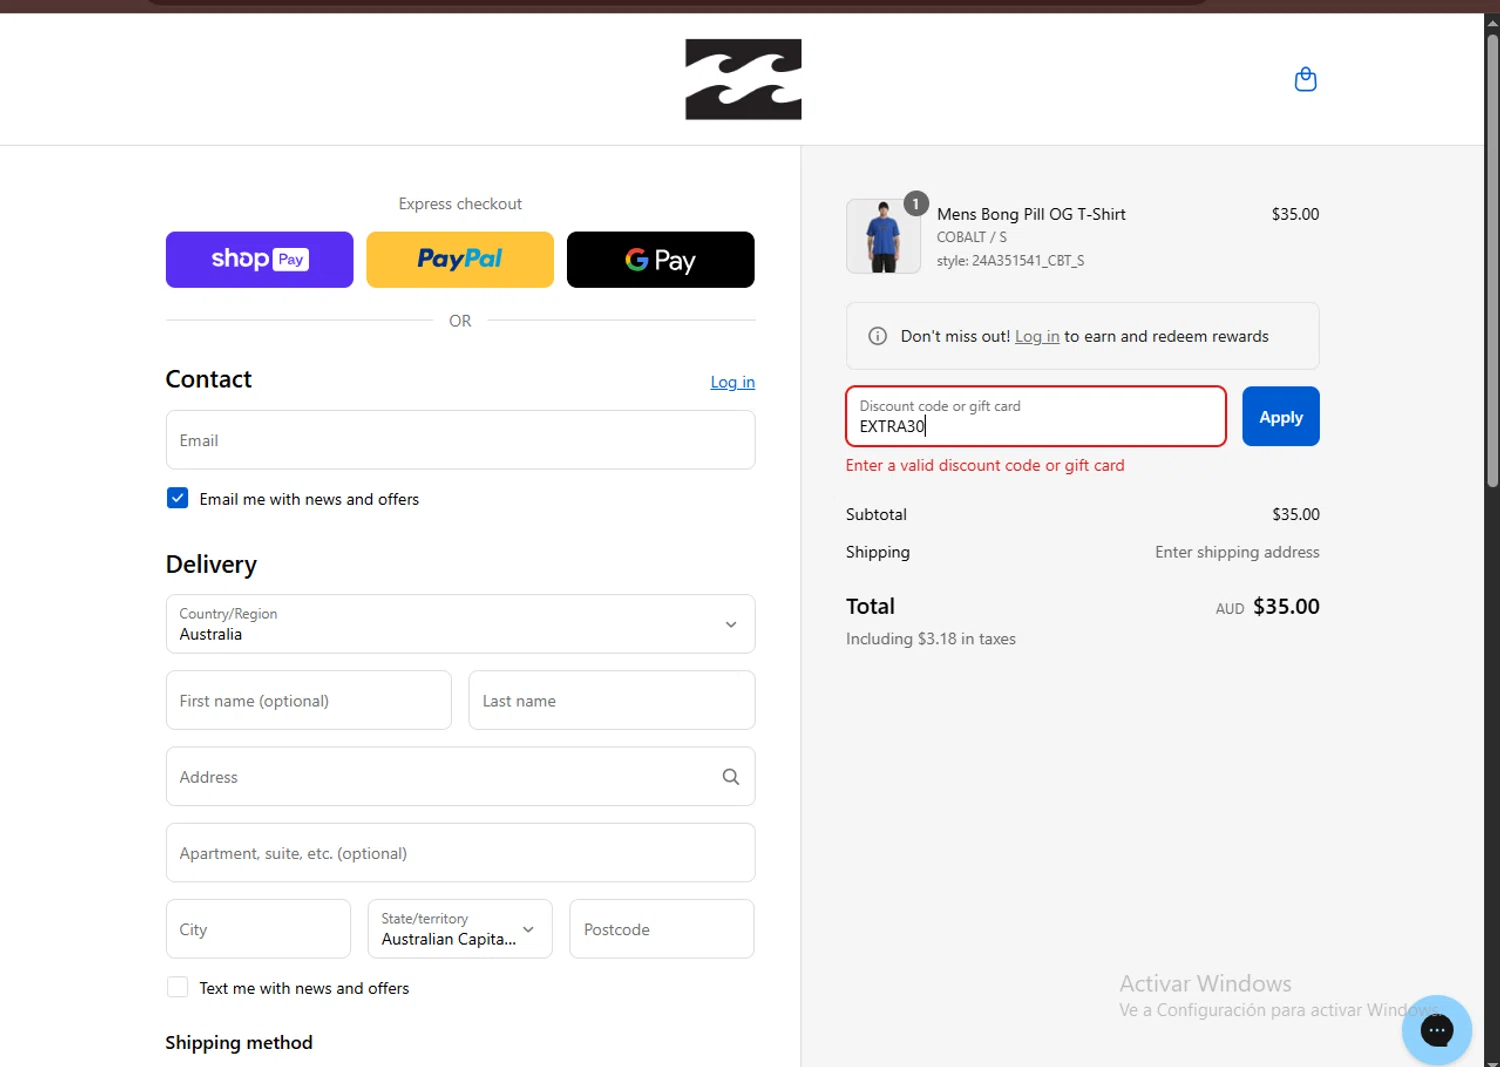Viewport: 1500px width, 1067px height.
Task: Click the Mens Bong Pill OG T-Shirt name
Action: pos(1031,214)
